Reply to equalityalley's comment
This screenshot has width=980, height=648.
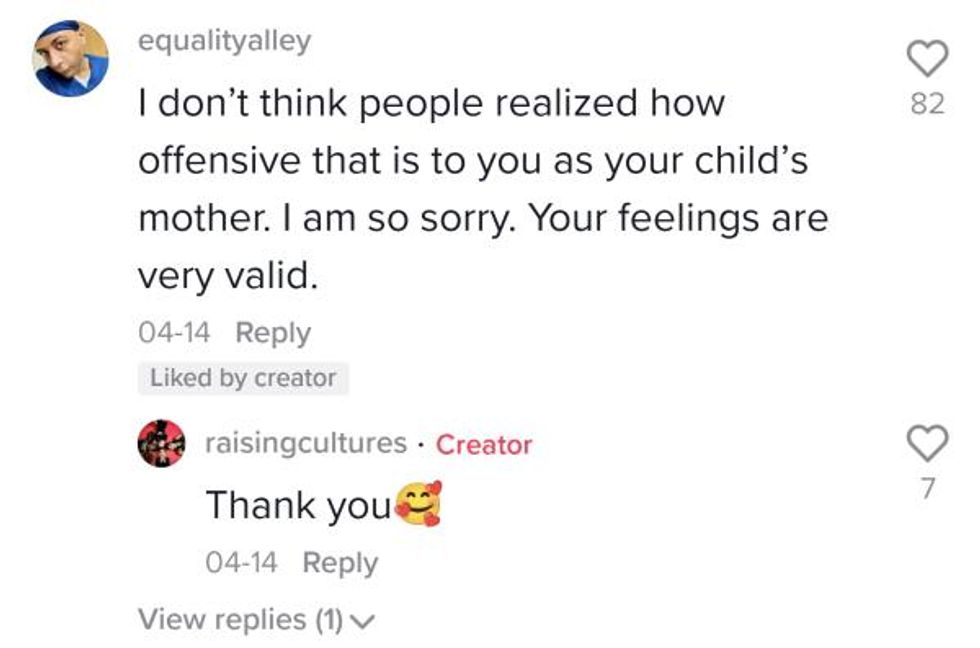[273, 333]
